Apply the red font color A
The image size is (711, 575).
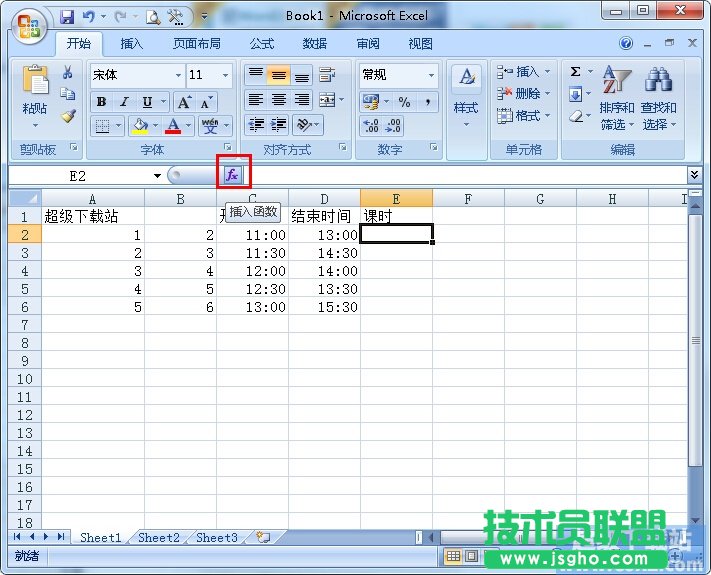click(x=173, y=126)
